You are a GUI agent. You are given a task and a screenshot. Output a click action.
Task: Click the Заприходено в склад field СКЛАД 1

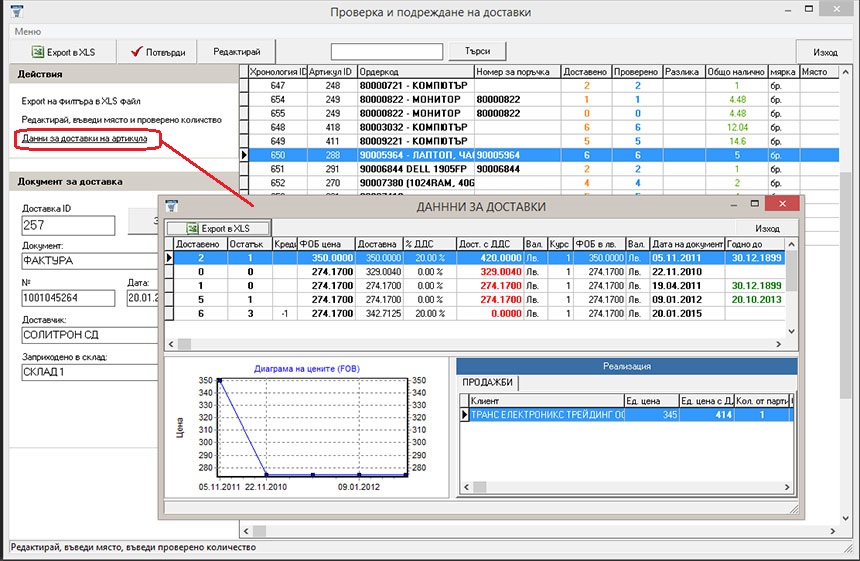tap(90, 372)
